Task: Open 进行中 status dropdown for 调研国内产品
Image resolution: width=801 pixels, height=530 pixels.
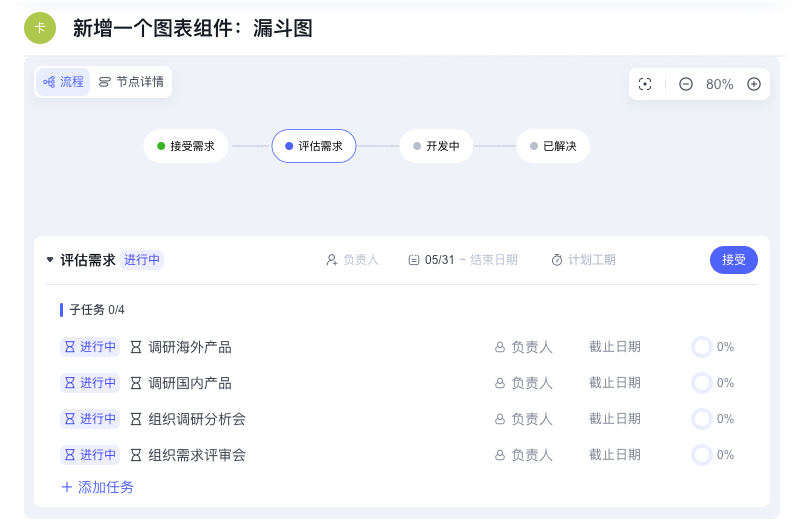Action: click(90, 383)
